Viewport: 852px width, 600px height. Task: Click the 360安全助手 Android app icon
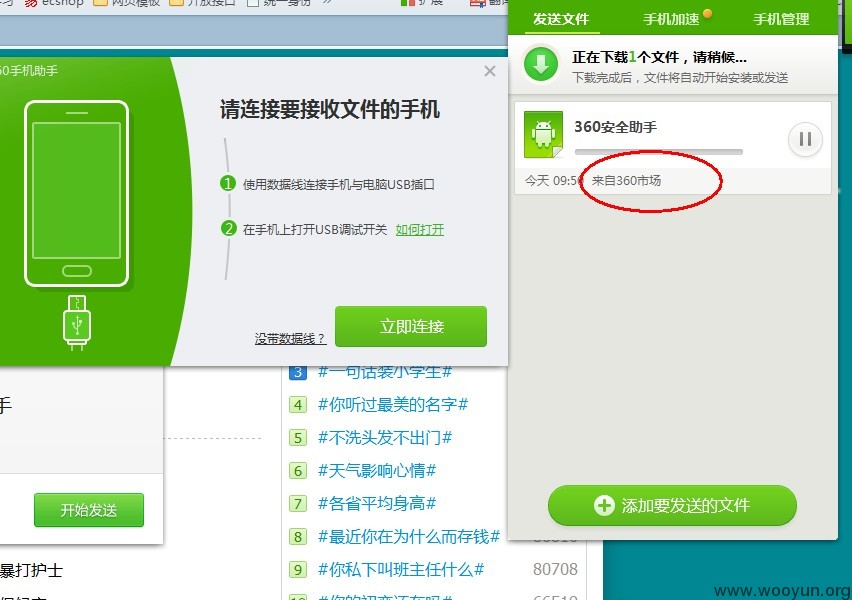click(x=543, y=134)
